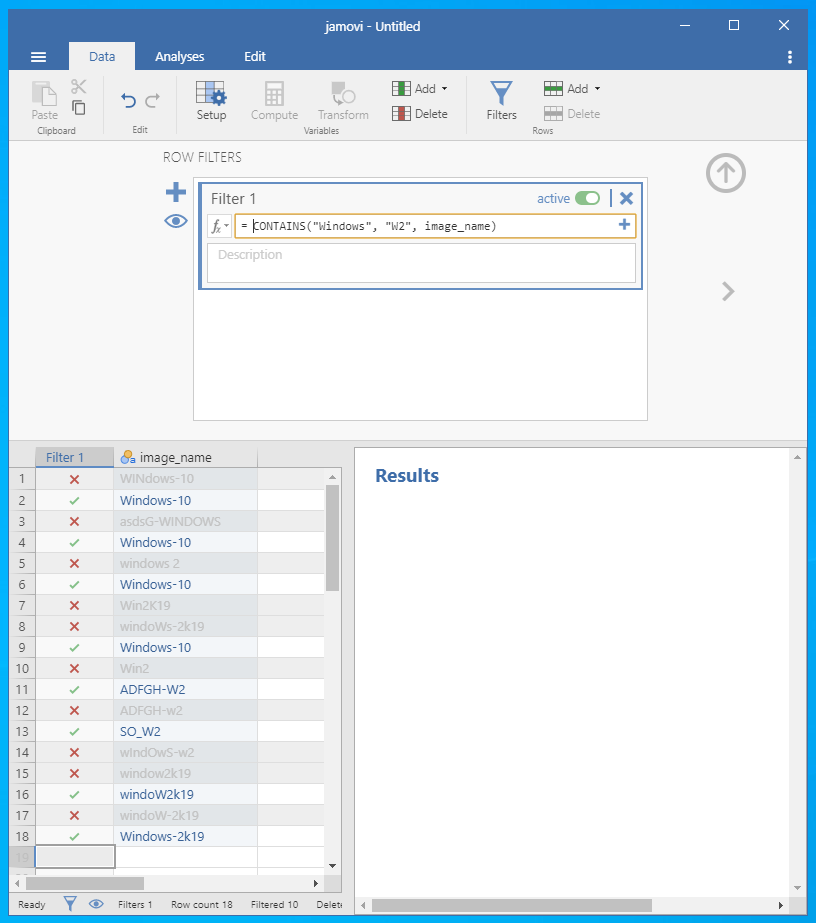Click data grid scroll right arrow
The width and height of the screenshot is (816, 923).
pyautogui.click(x=316, y=883)
